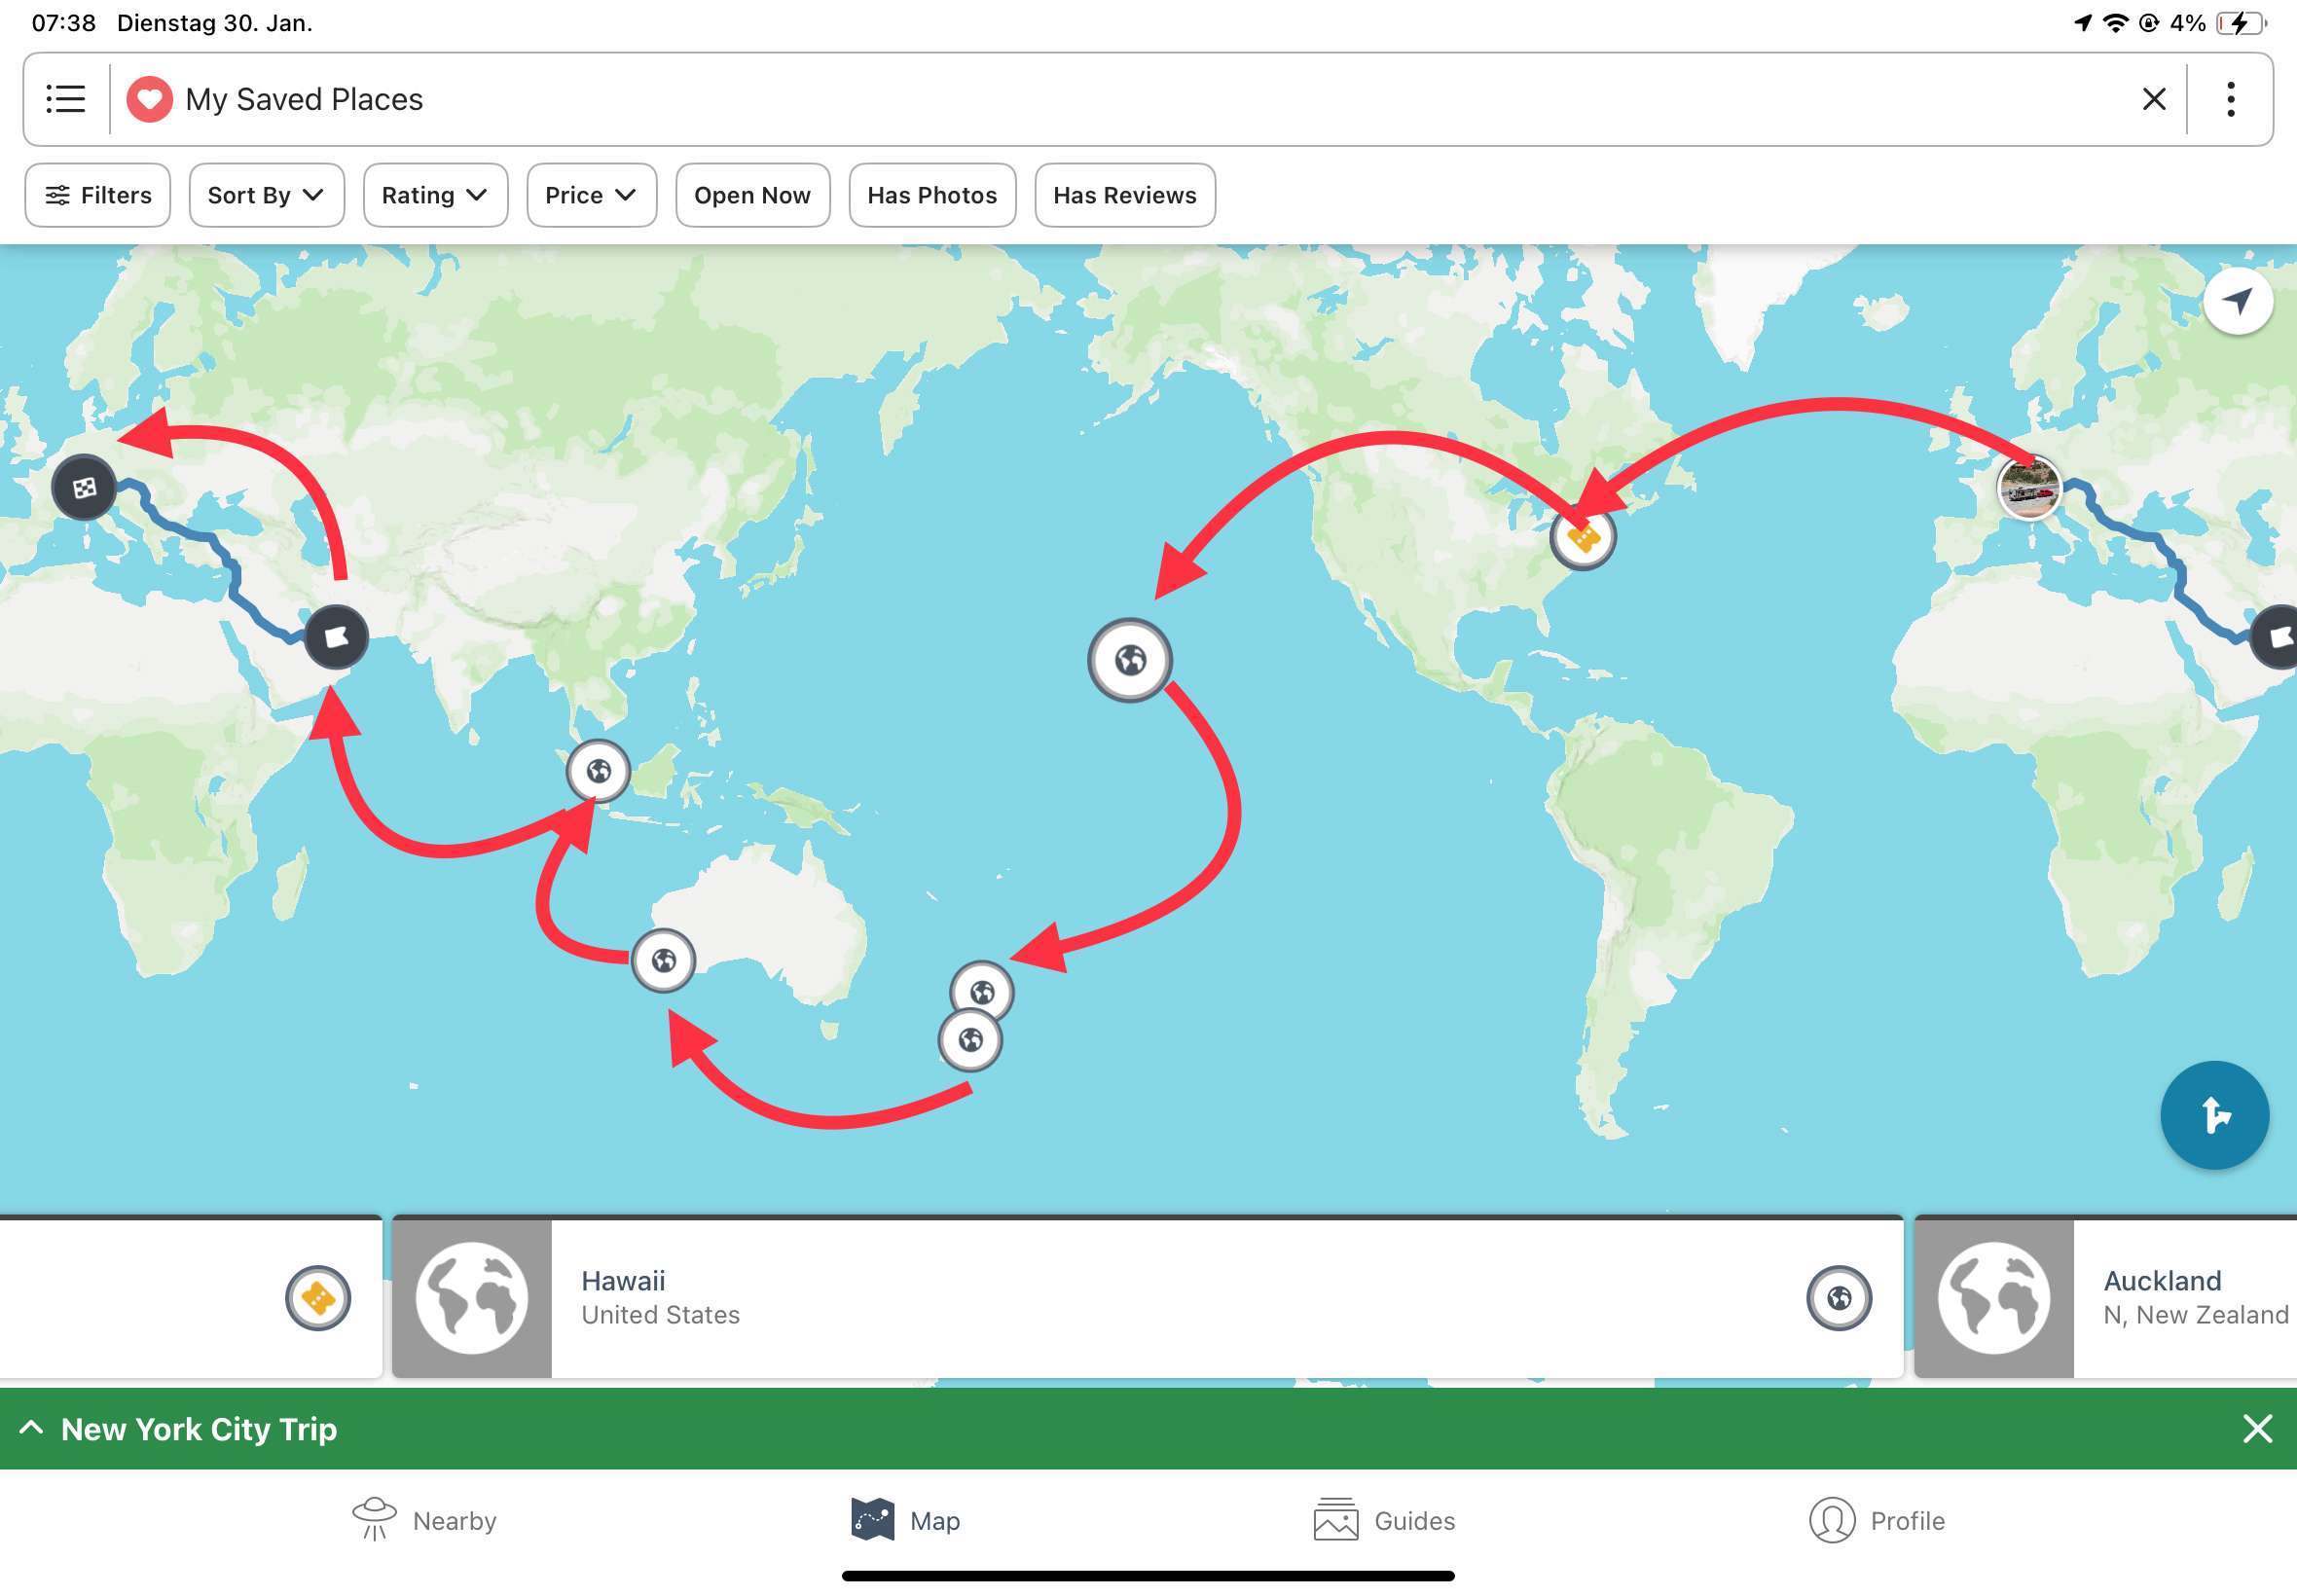Expand the Price dropdown

click(590, 195)
